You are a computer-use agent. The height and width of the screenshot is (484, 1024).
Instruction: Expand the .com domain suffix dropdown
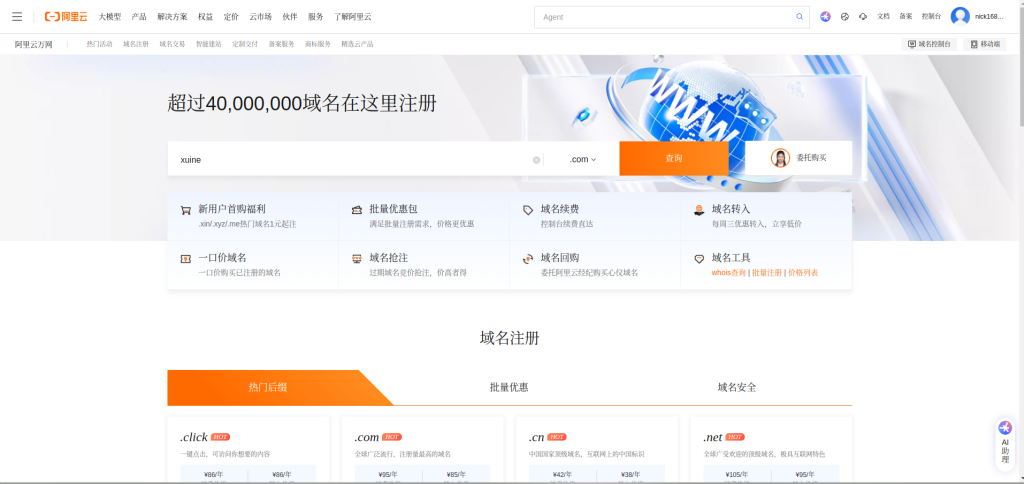pos(582,159)
